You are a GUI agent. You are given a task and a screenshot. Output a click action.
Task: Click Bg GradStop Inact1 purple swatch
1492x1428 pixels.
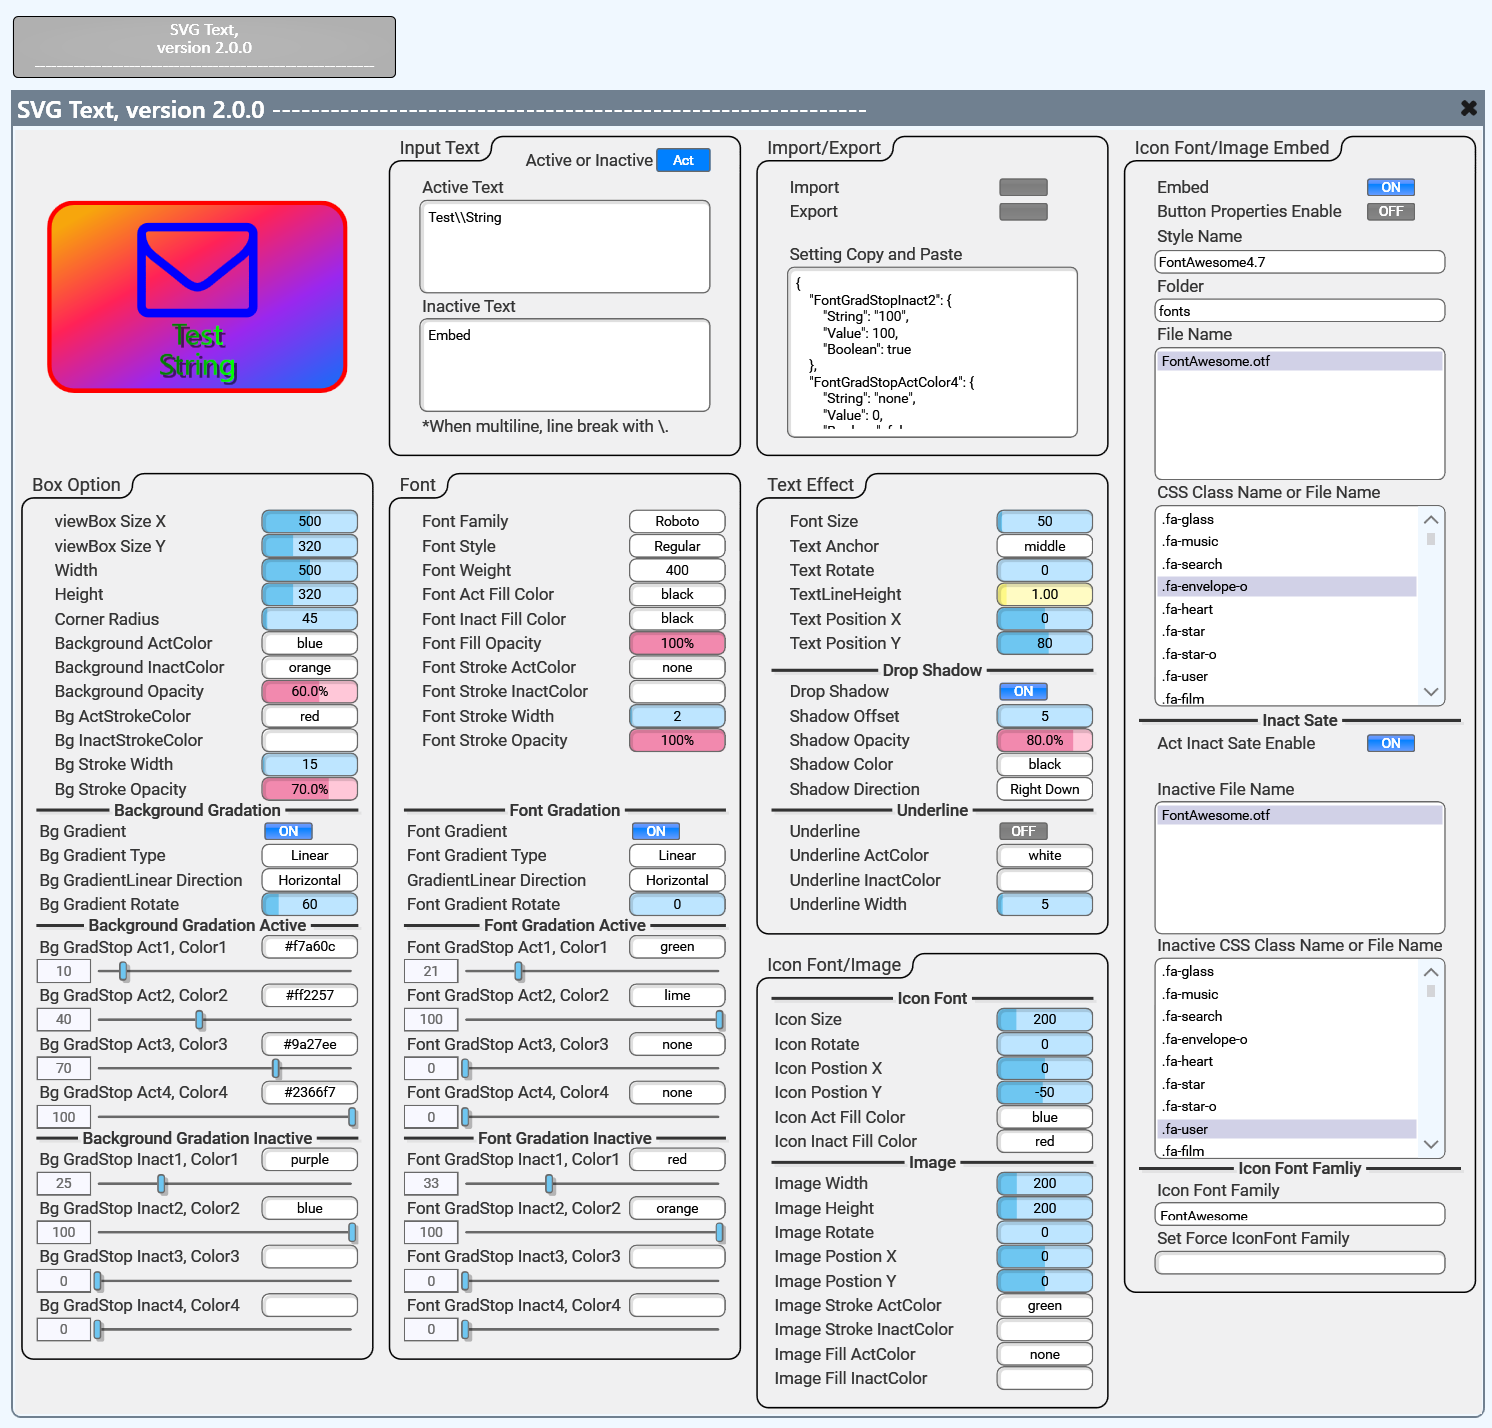click(310, 1159)
